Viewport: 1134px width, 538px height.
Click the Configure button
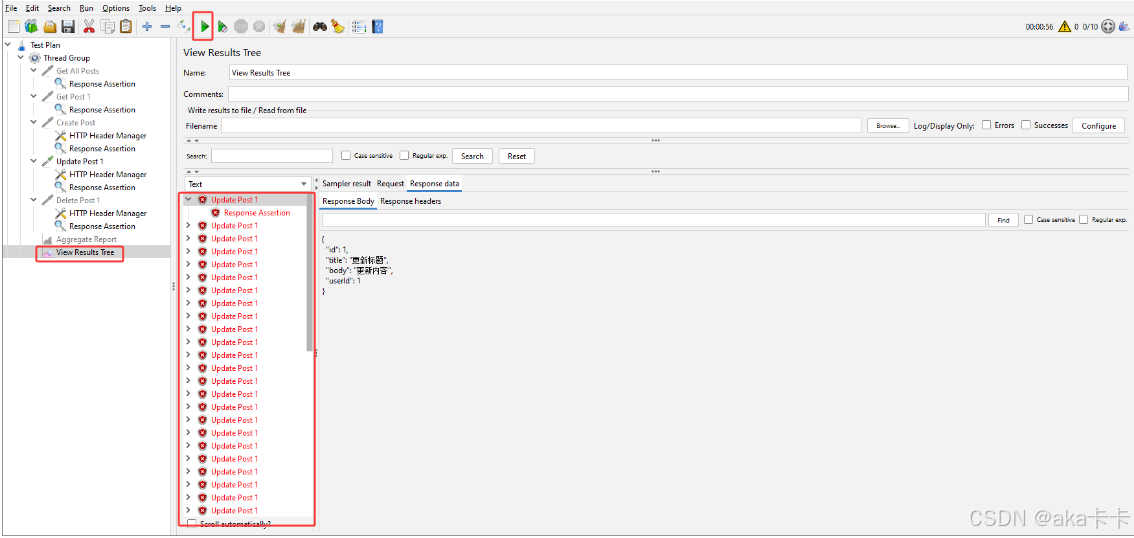coord(1099,125)
